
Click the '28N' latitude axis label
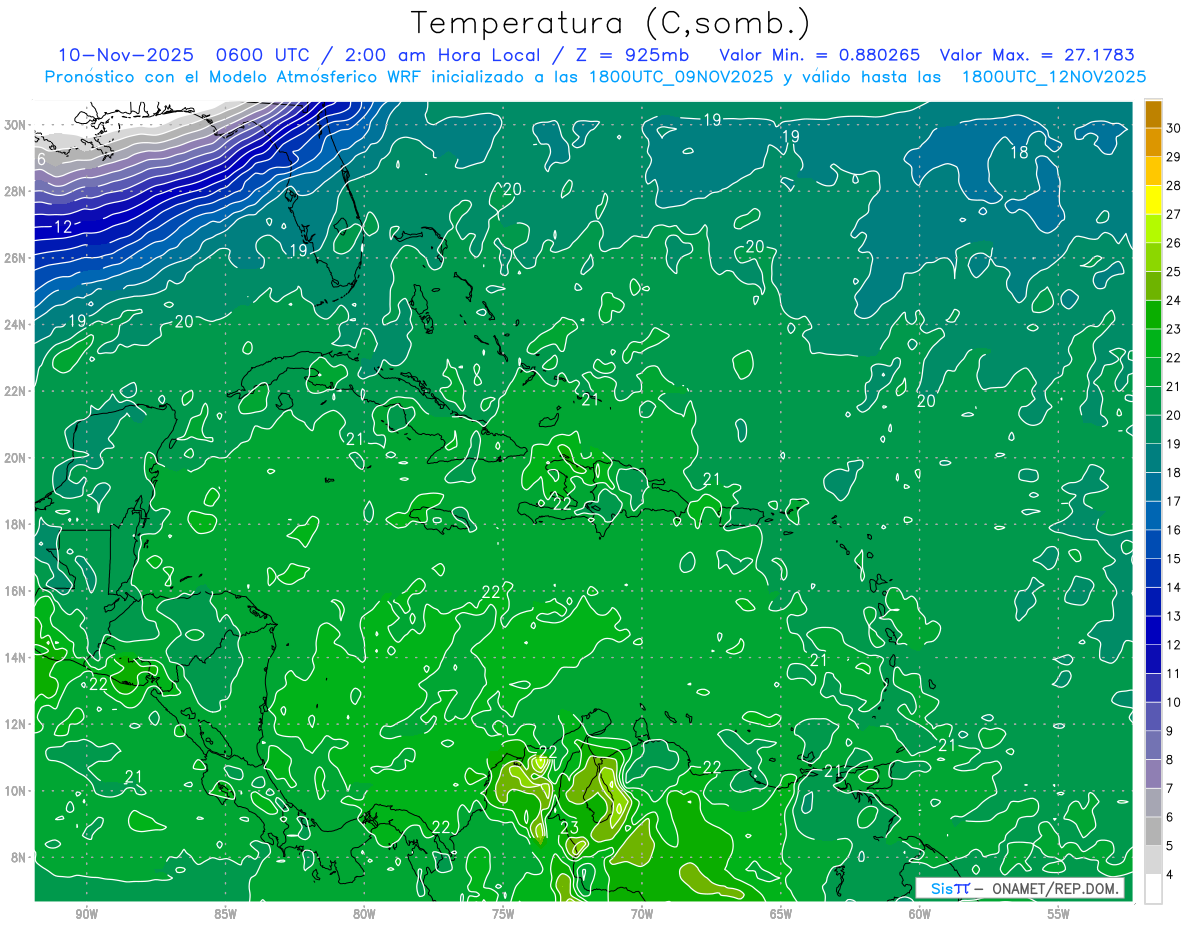point(17,191)
